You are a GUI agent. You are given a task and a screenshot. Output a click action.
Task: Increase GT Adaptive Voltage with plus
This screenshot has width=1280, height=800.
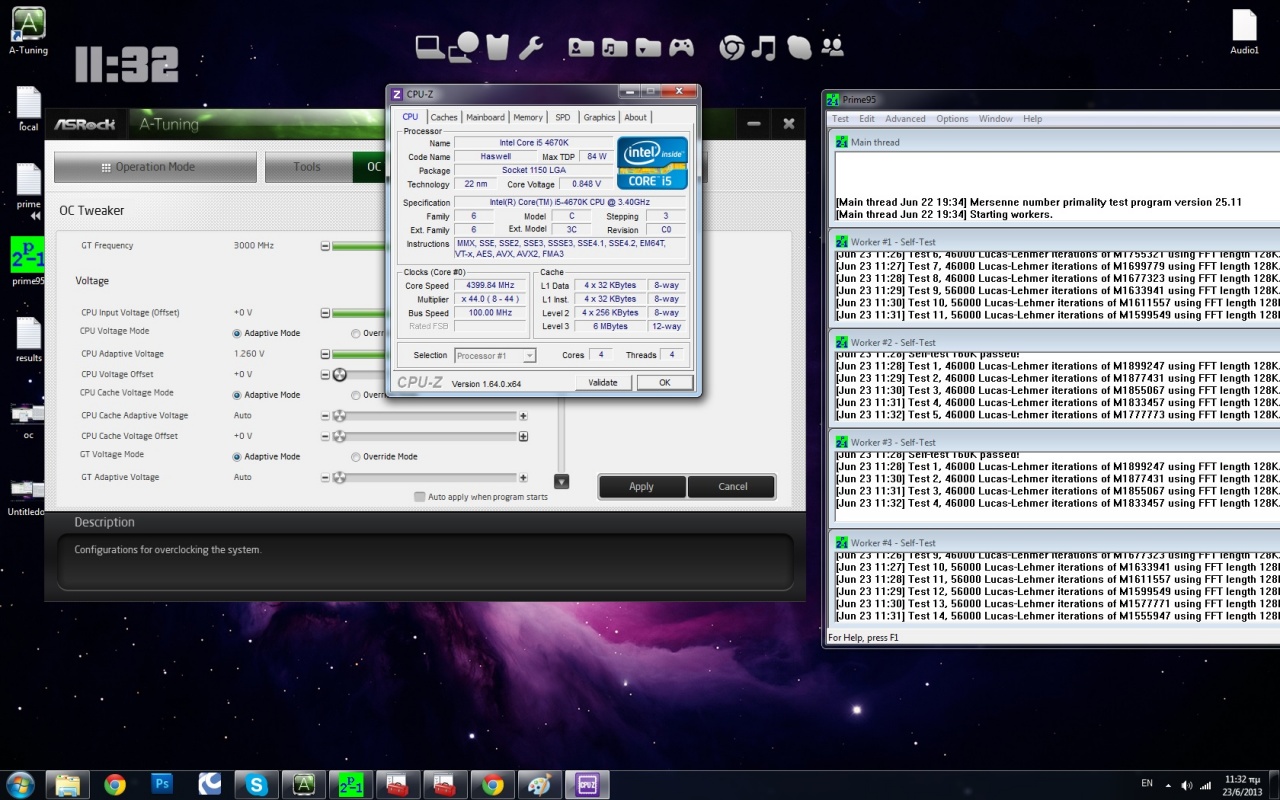point(523,478)
